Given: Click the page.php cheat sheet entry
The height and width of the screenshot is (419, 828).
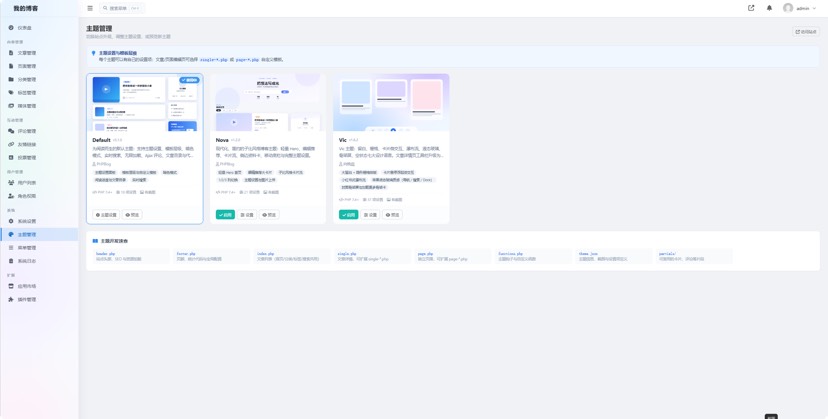Looking at the screenshot, I should point(453,256).
